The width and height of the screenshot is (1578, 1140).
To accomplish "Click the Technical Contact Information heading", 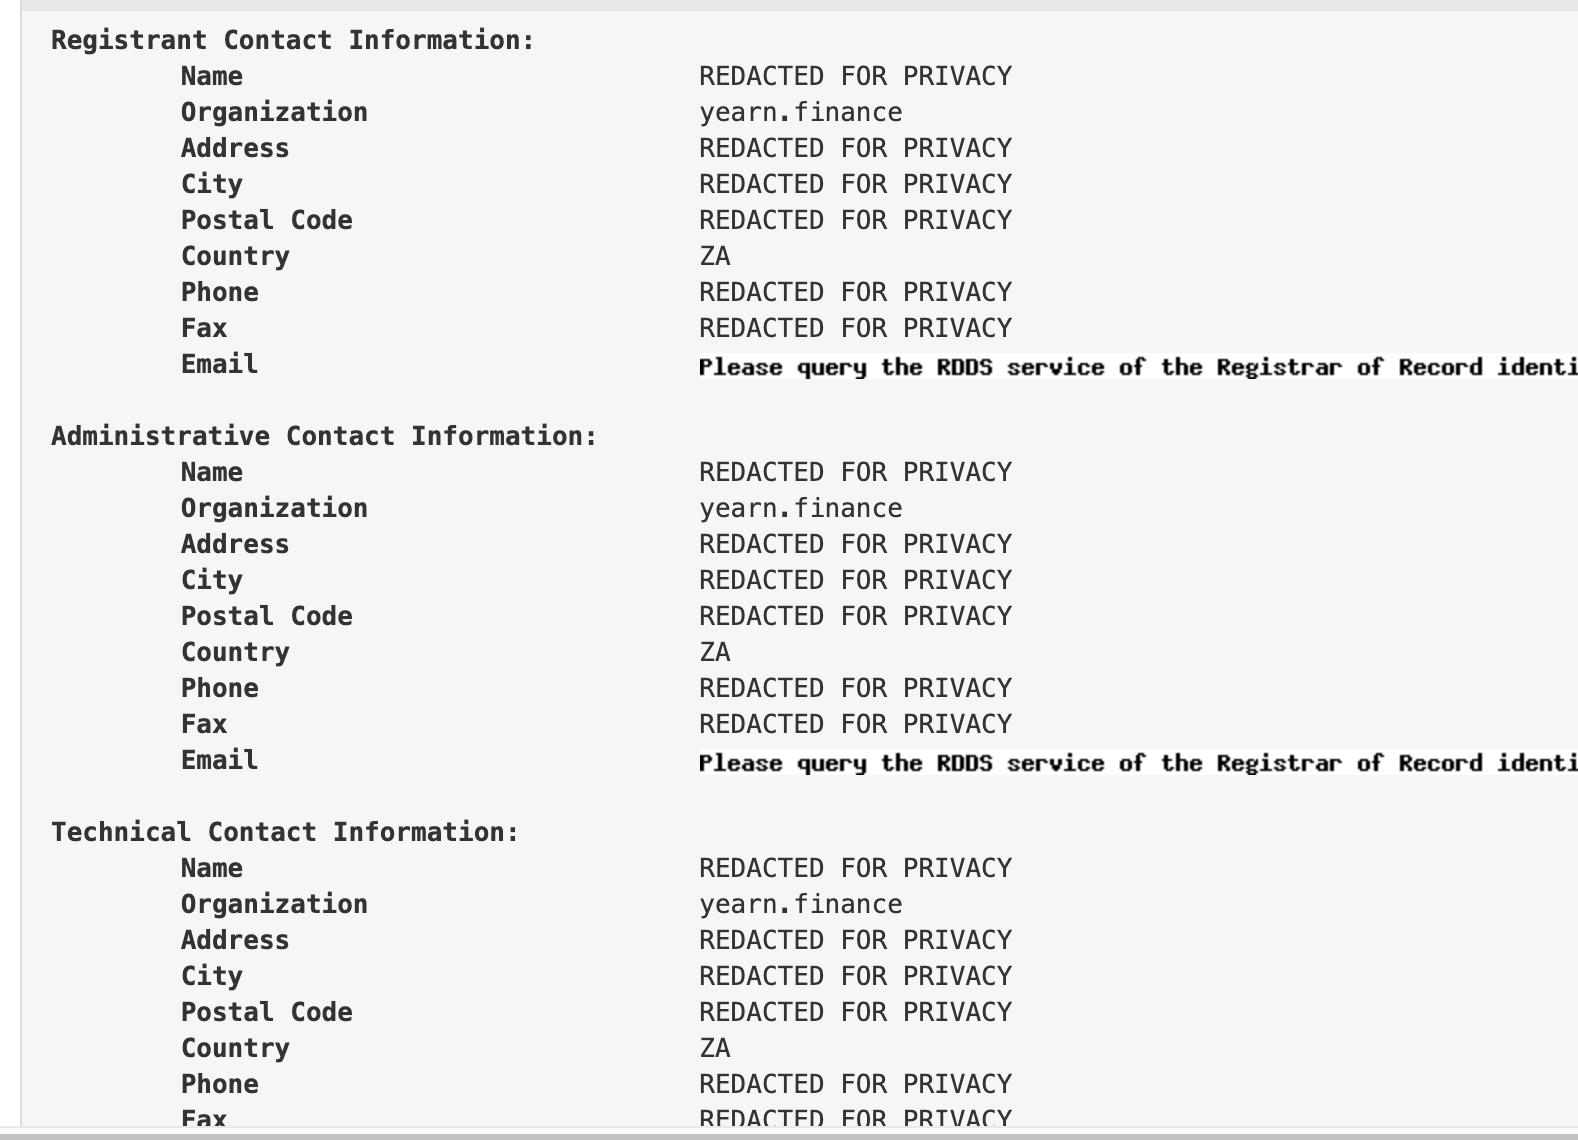I will 285,832.
